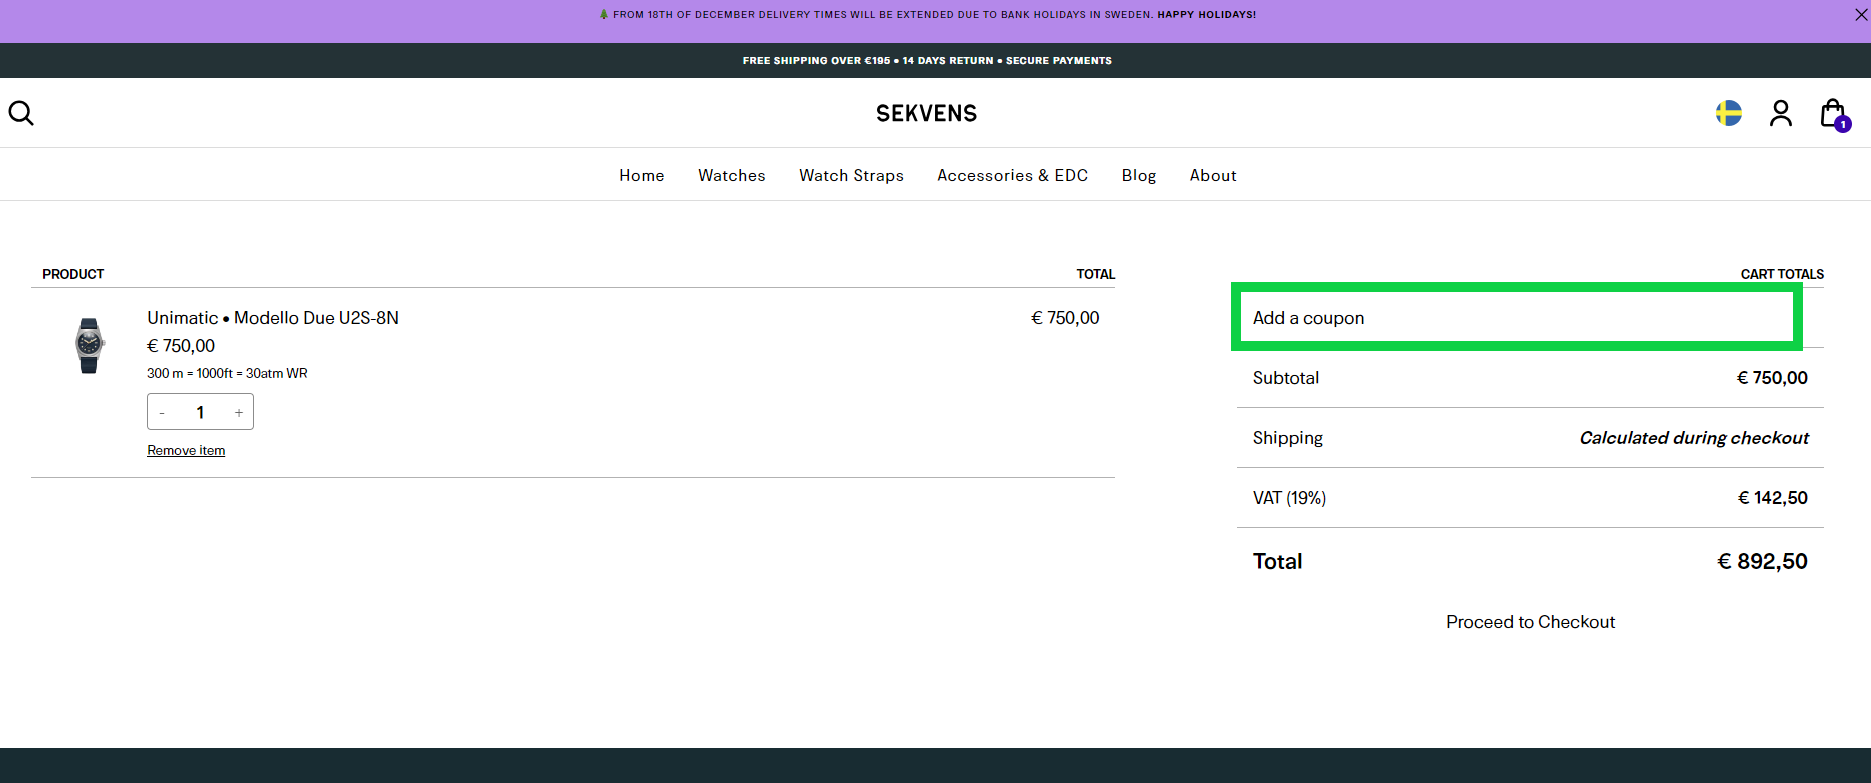The height and width of the screenshot is (783, 1871).
Task: Click the bold 'Total' row label
Action: pyautogui.click(x=1277, y=561)
